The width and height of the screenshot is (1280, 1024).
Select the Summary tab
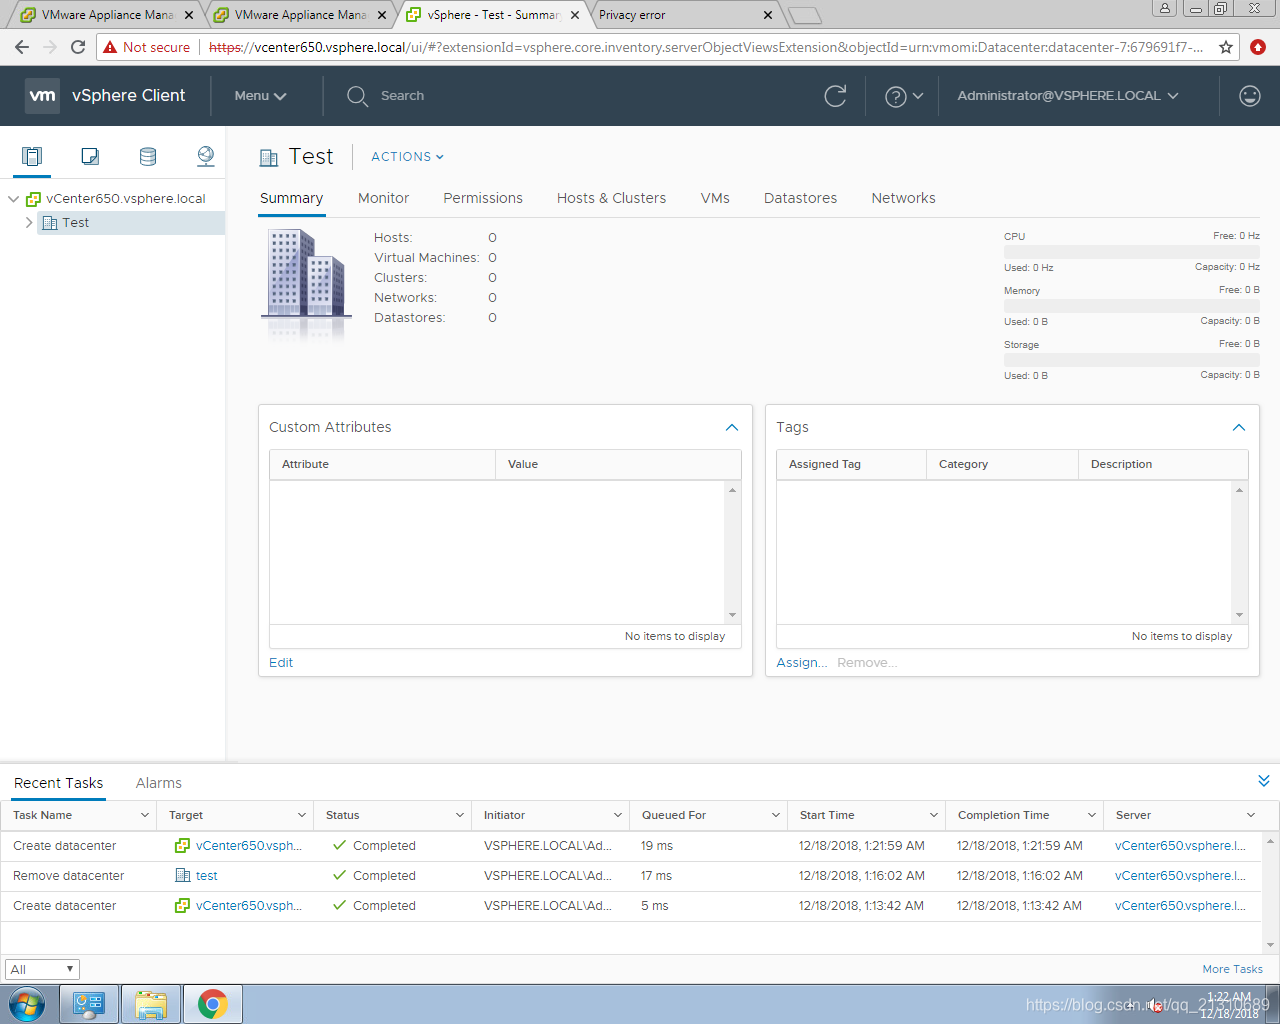pyautogui.click(x=291, y=198)
